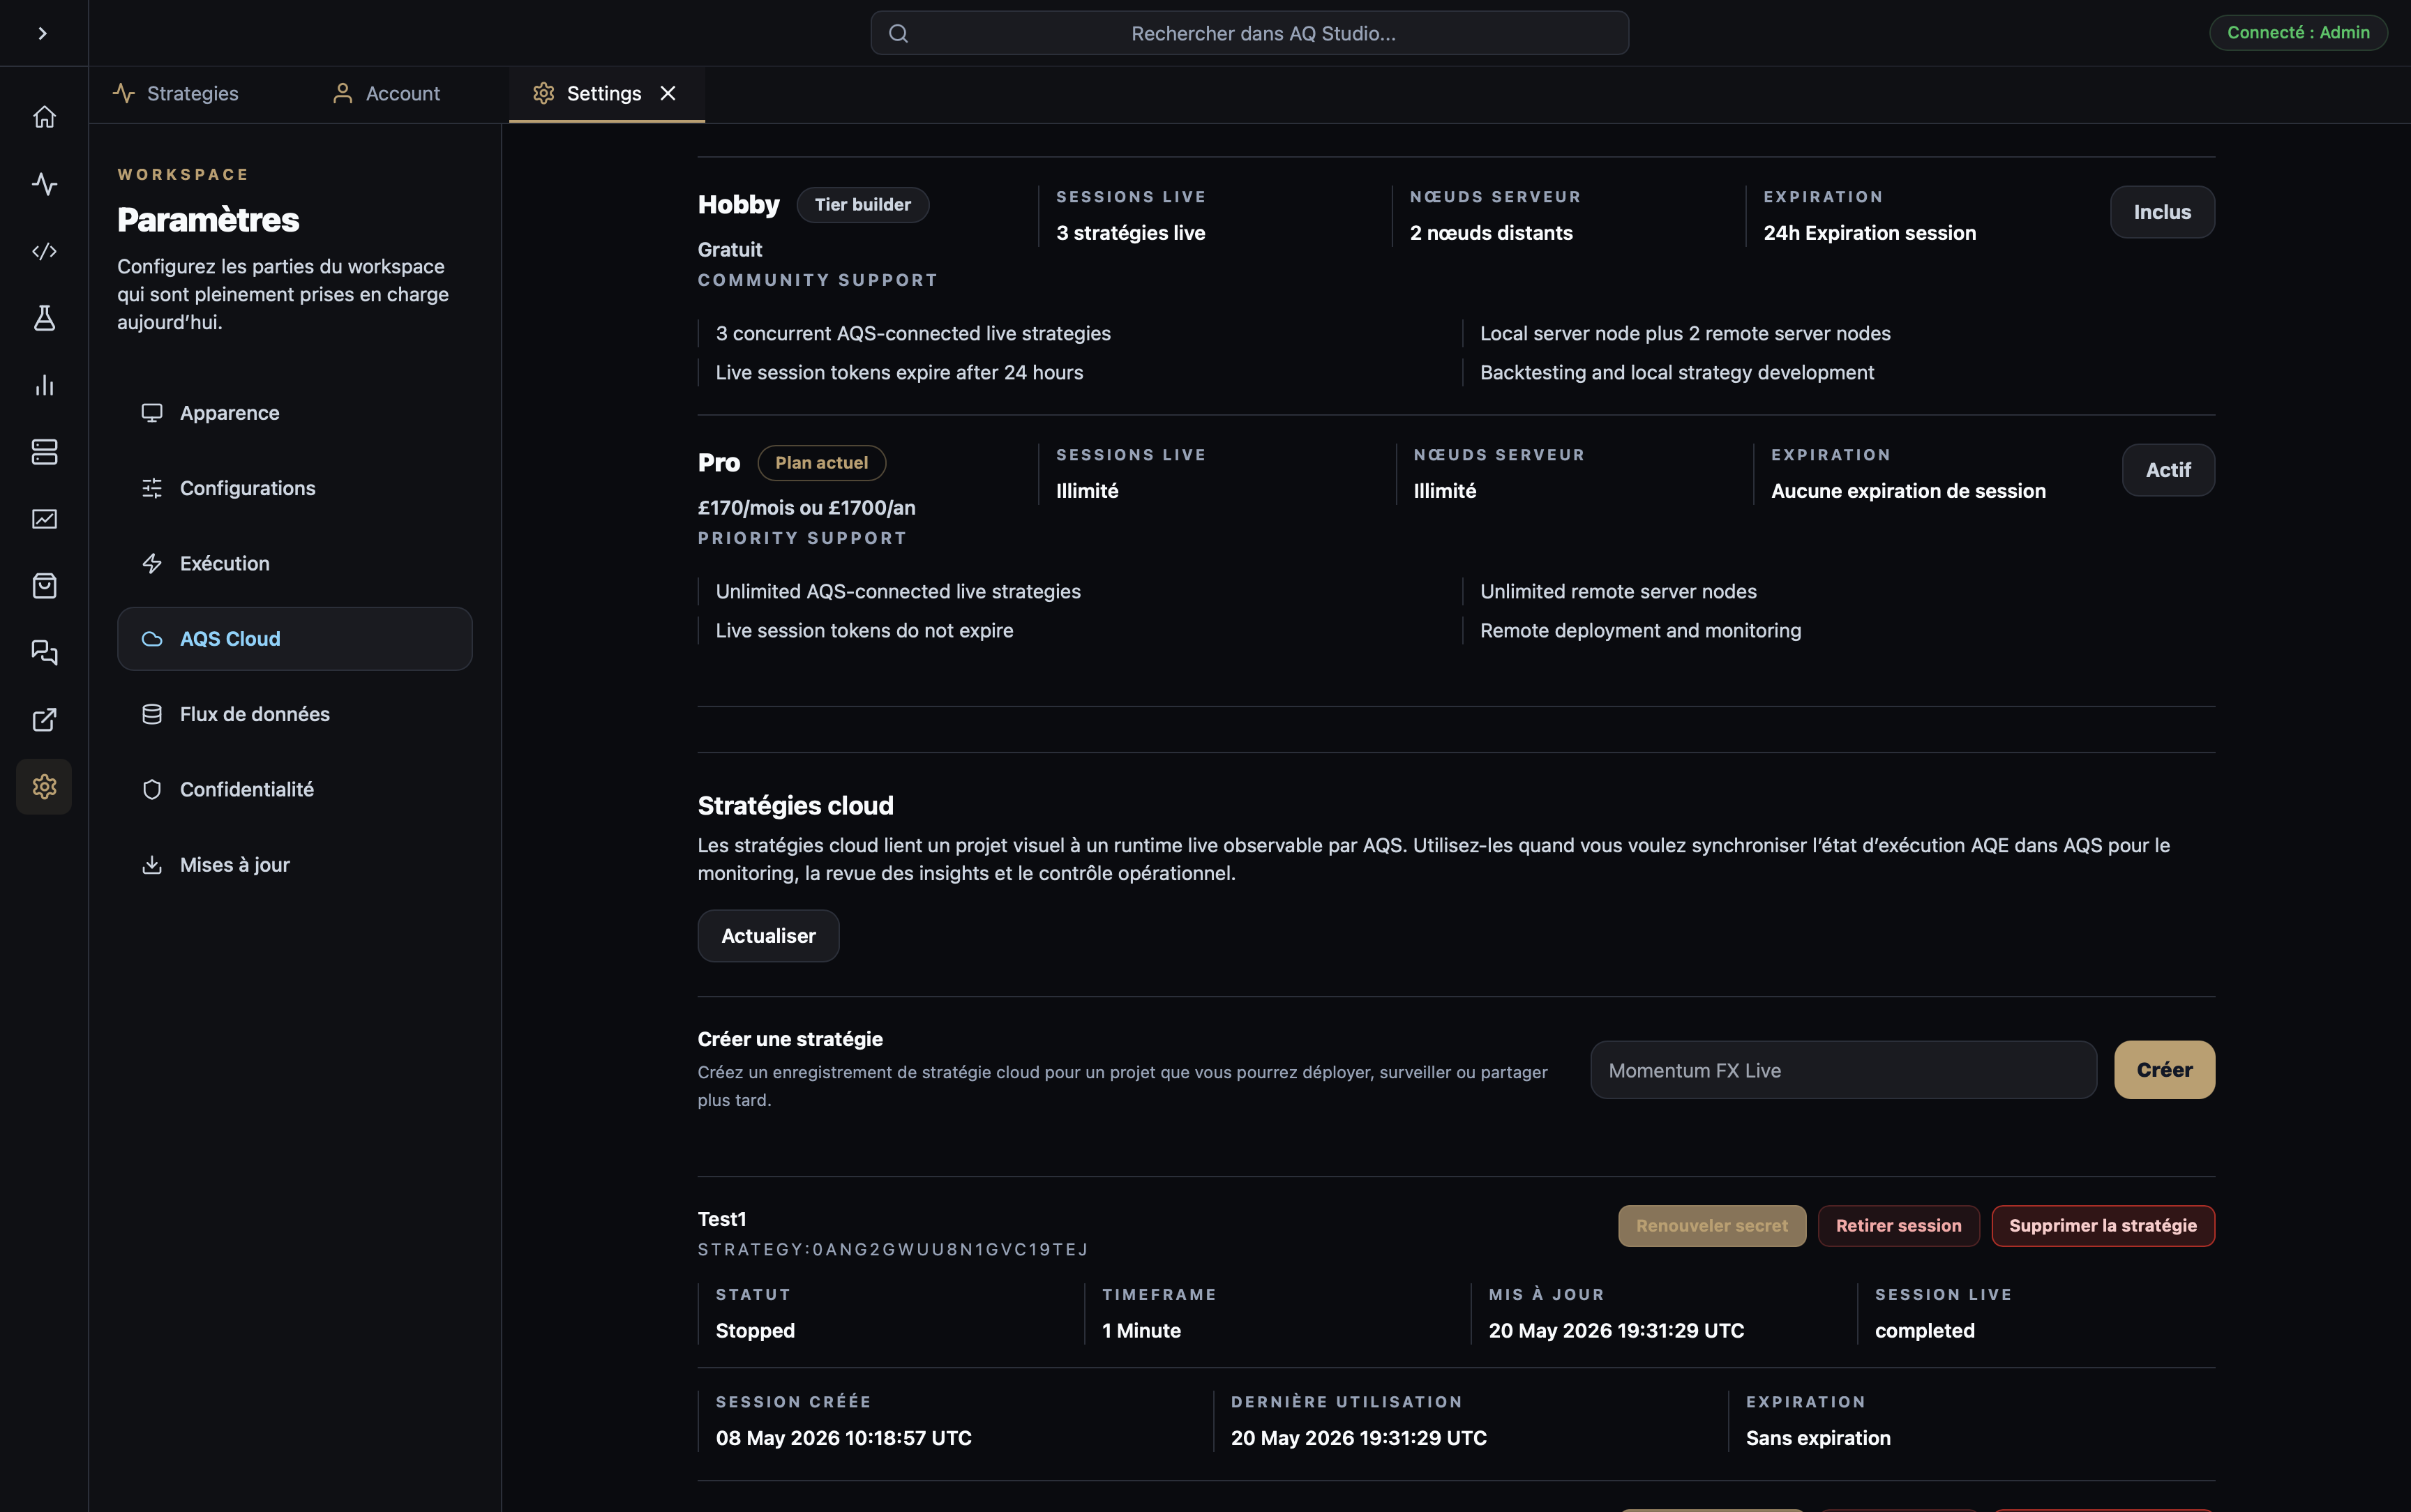Click '3 stratégies live' value

tap(1130, 233)
